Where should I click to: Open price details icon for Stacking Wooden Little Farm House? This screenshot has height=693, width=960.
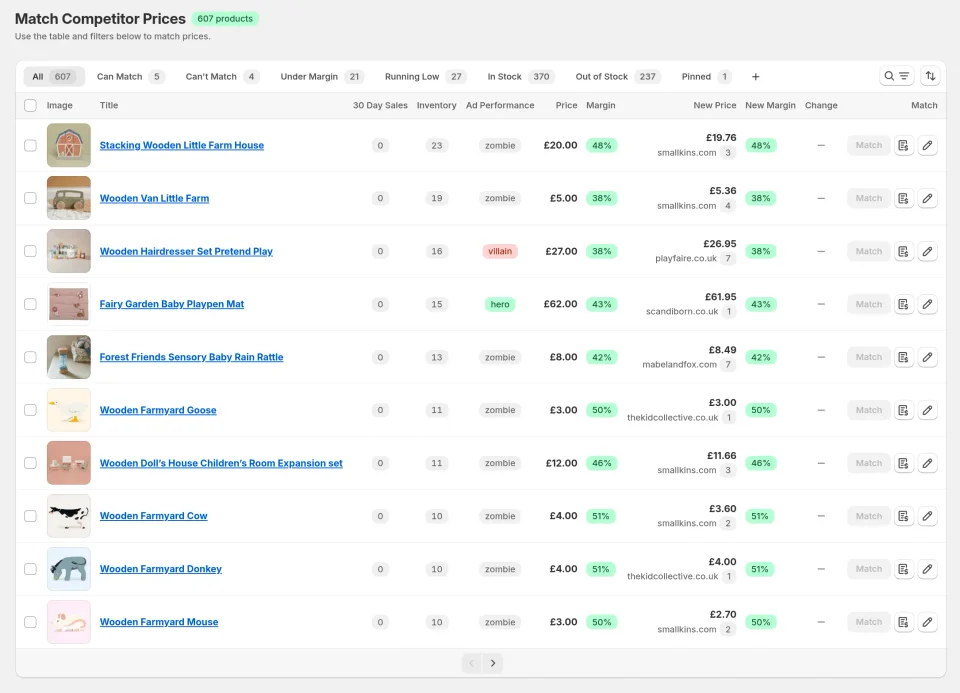[903, 145]
